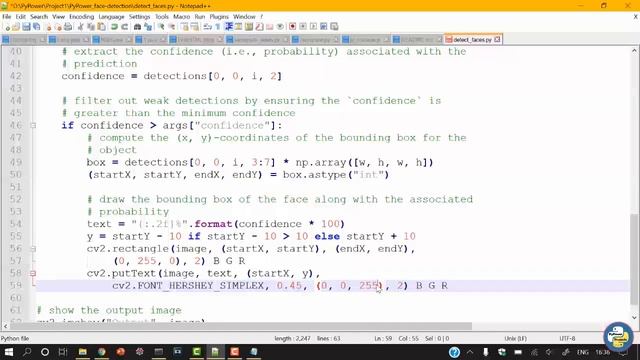Open the Edit menu
The image size is (640, 360).
click(x=20, y=17)
